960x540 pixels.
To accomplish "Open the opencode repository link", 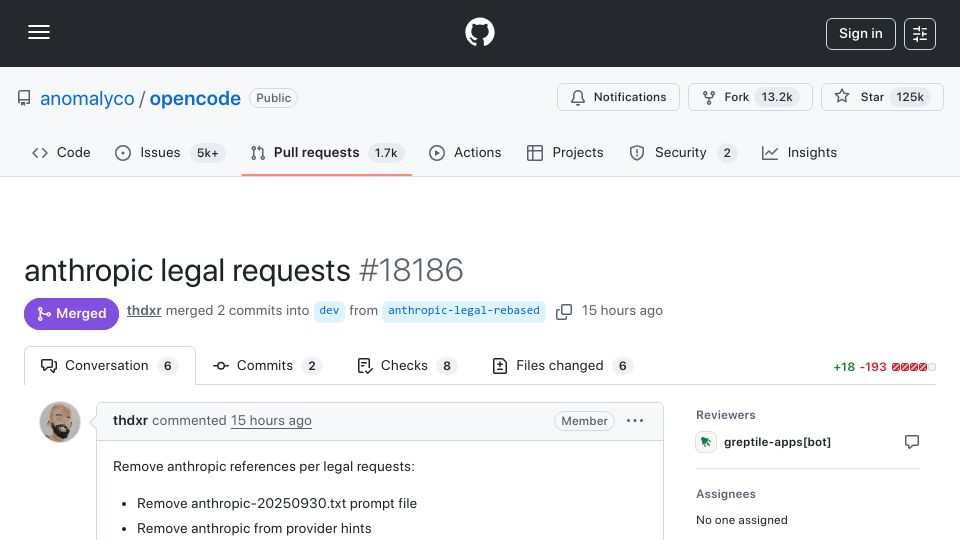I will point(195,98).
